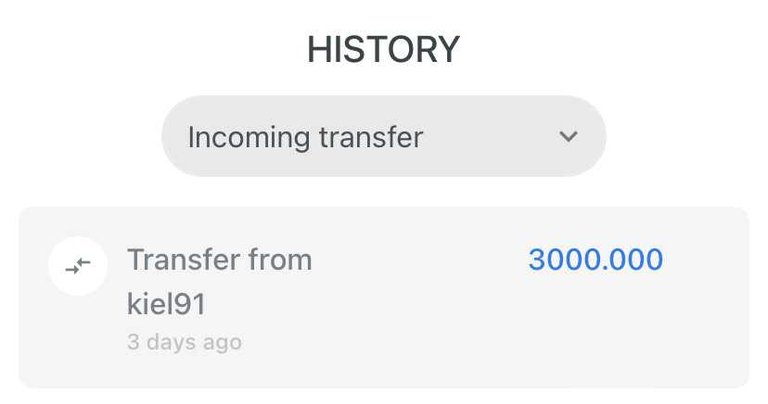Viewport: 768px width, 404px height.
Task: Tap the circular icon beside Transfer from
Action: pos(78,266)
